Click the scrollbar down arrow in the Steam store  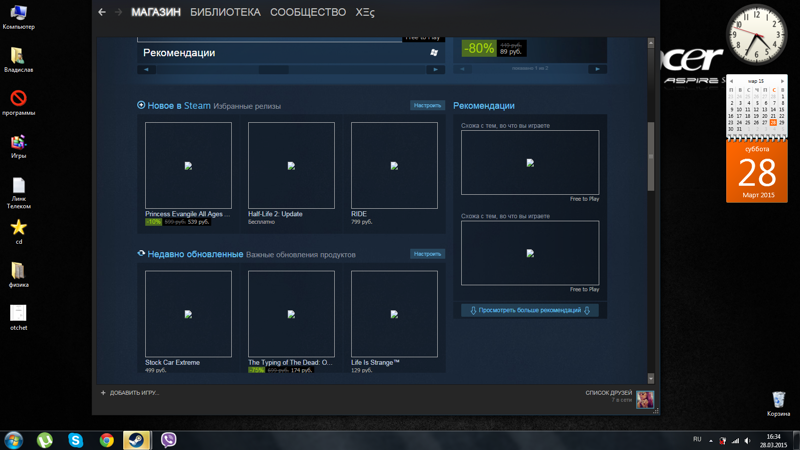click(651, 378)
